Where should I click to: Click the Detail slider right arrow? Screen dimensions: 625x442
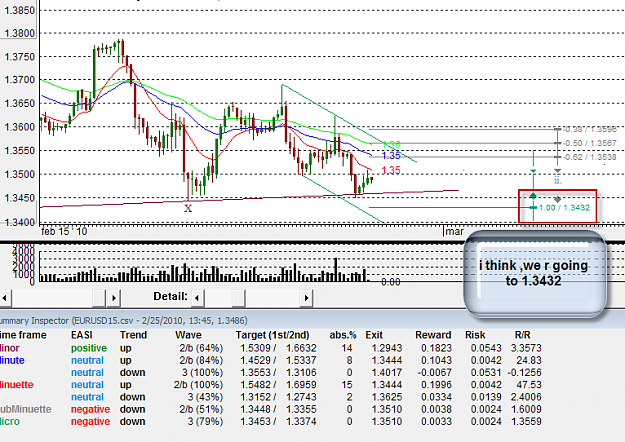(x=306, y=298)
